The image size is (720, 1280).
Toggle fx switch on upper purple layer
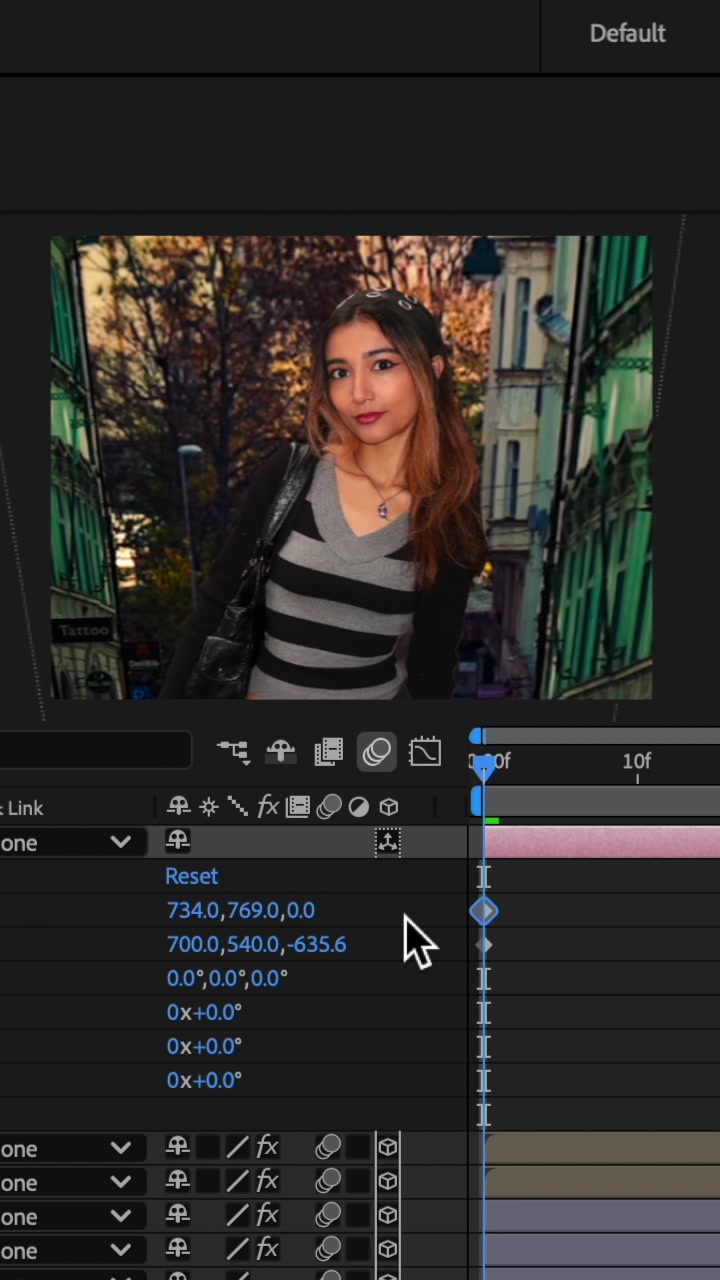tap(267, 1215)
